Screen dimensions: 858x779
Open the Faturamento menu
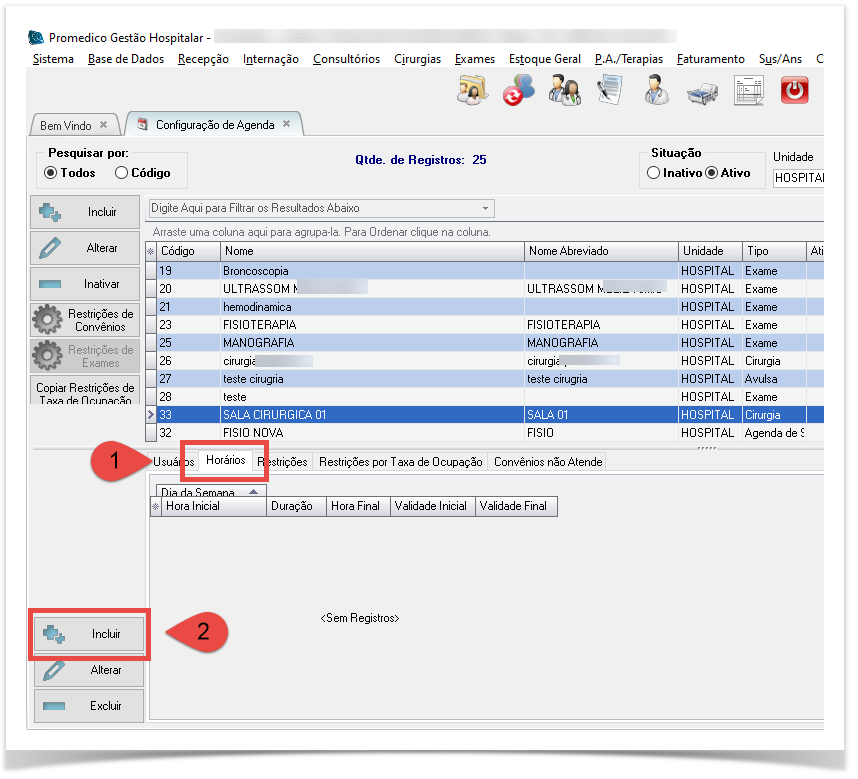pyautogui.click(x=710, y=59)
